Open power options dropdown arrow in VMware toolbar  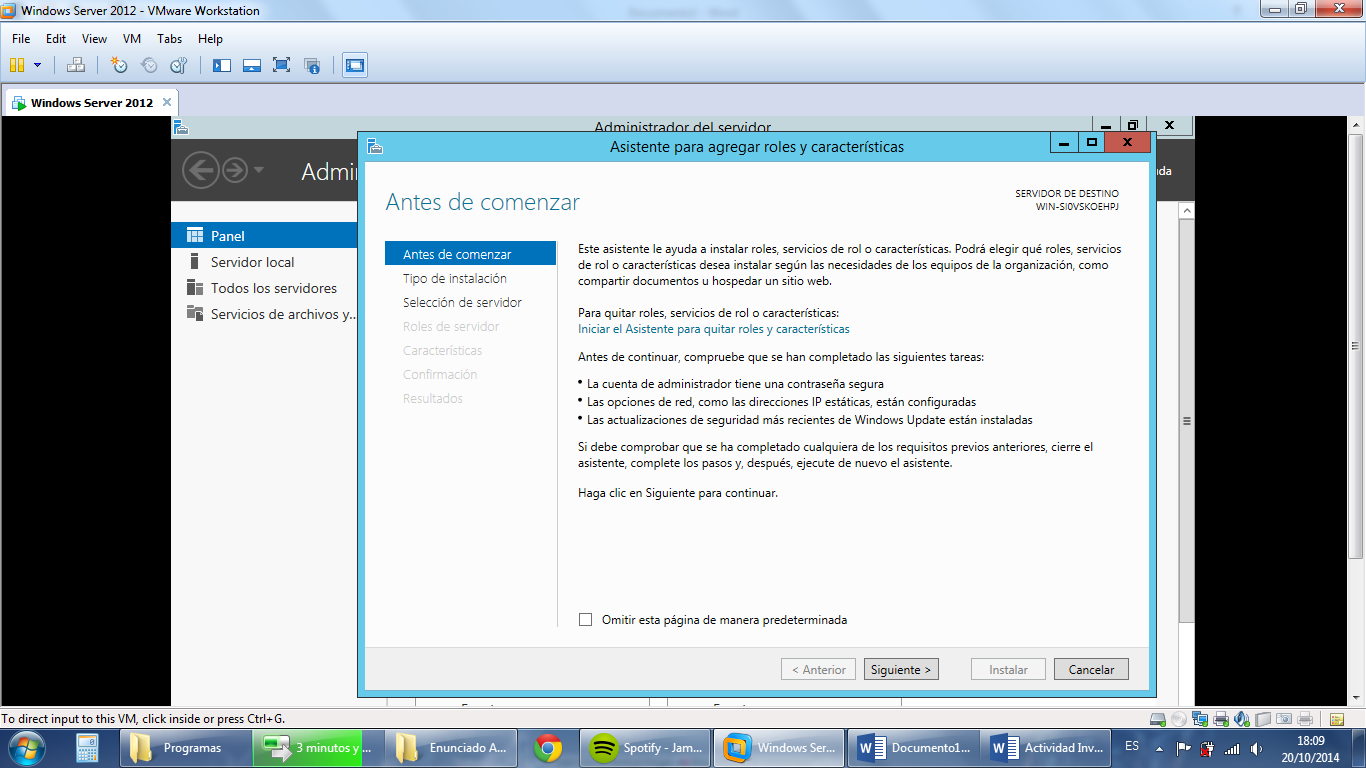[x=38, y=65]
